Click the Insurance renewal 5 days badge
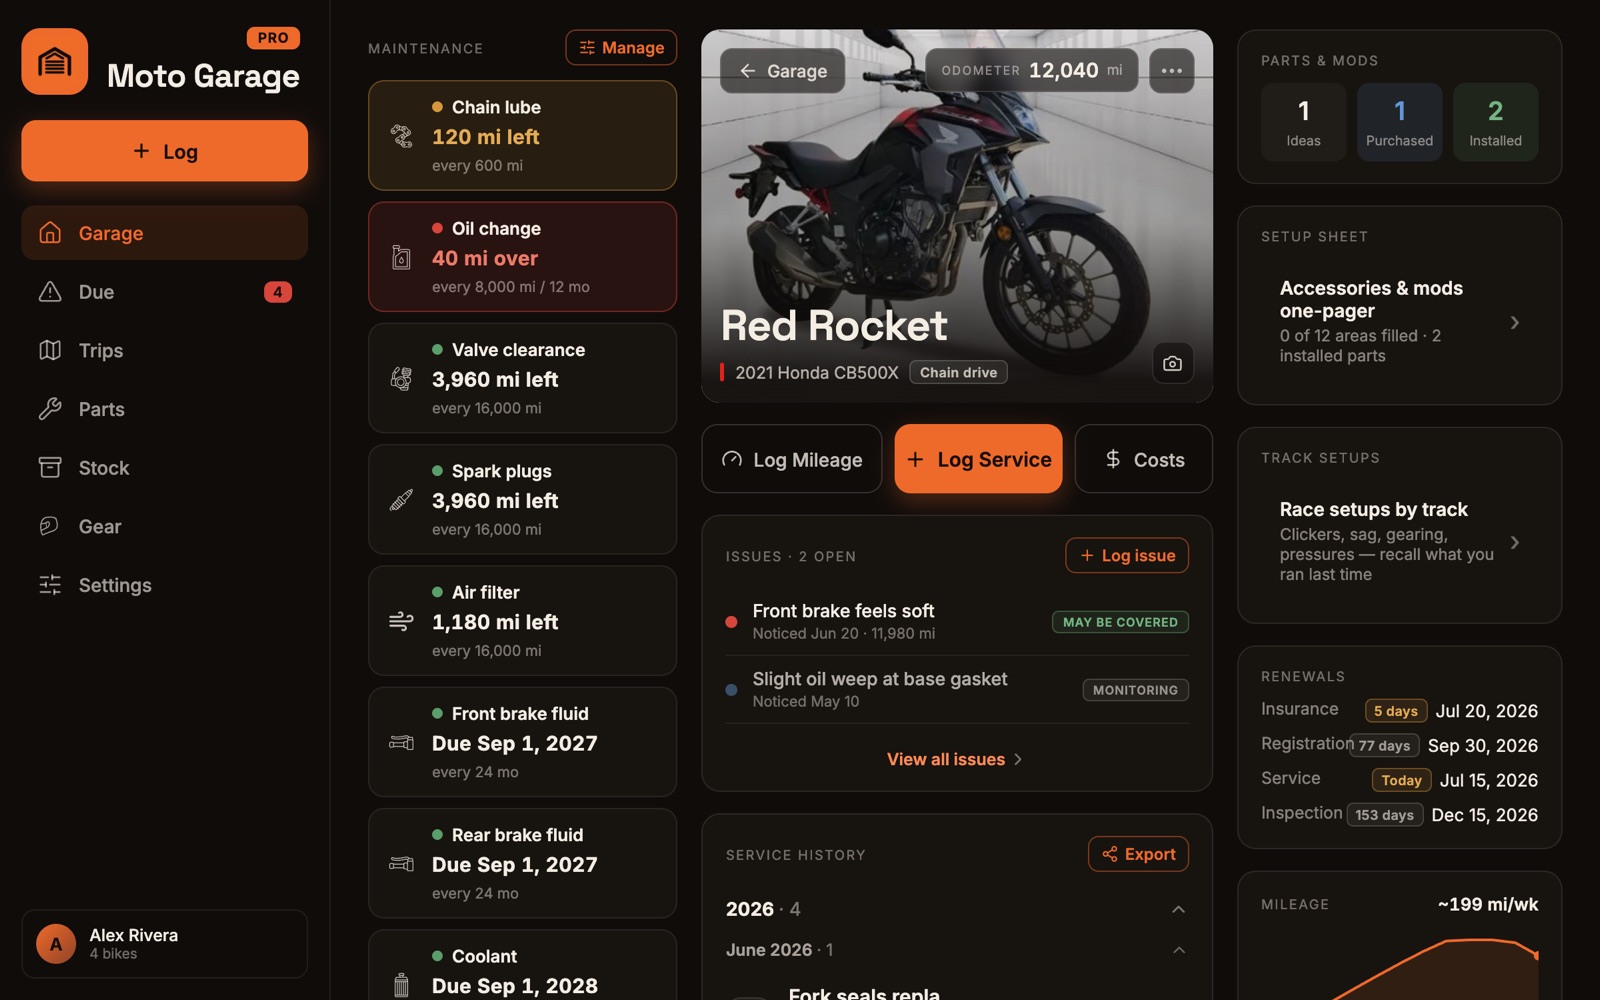This screenshot has height=1000, width=1600. click(1395, 711)
